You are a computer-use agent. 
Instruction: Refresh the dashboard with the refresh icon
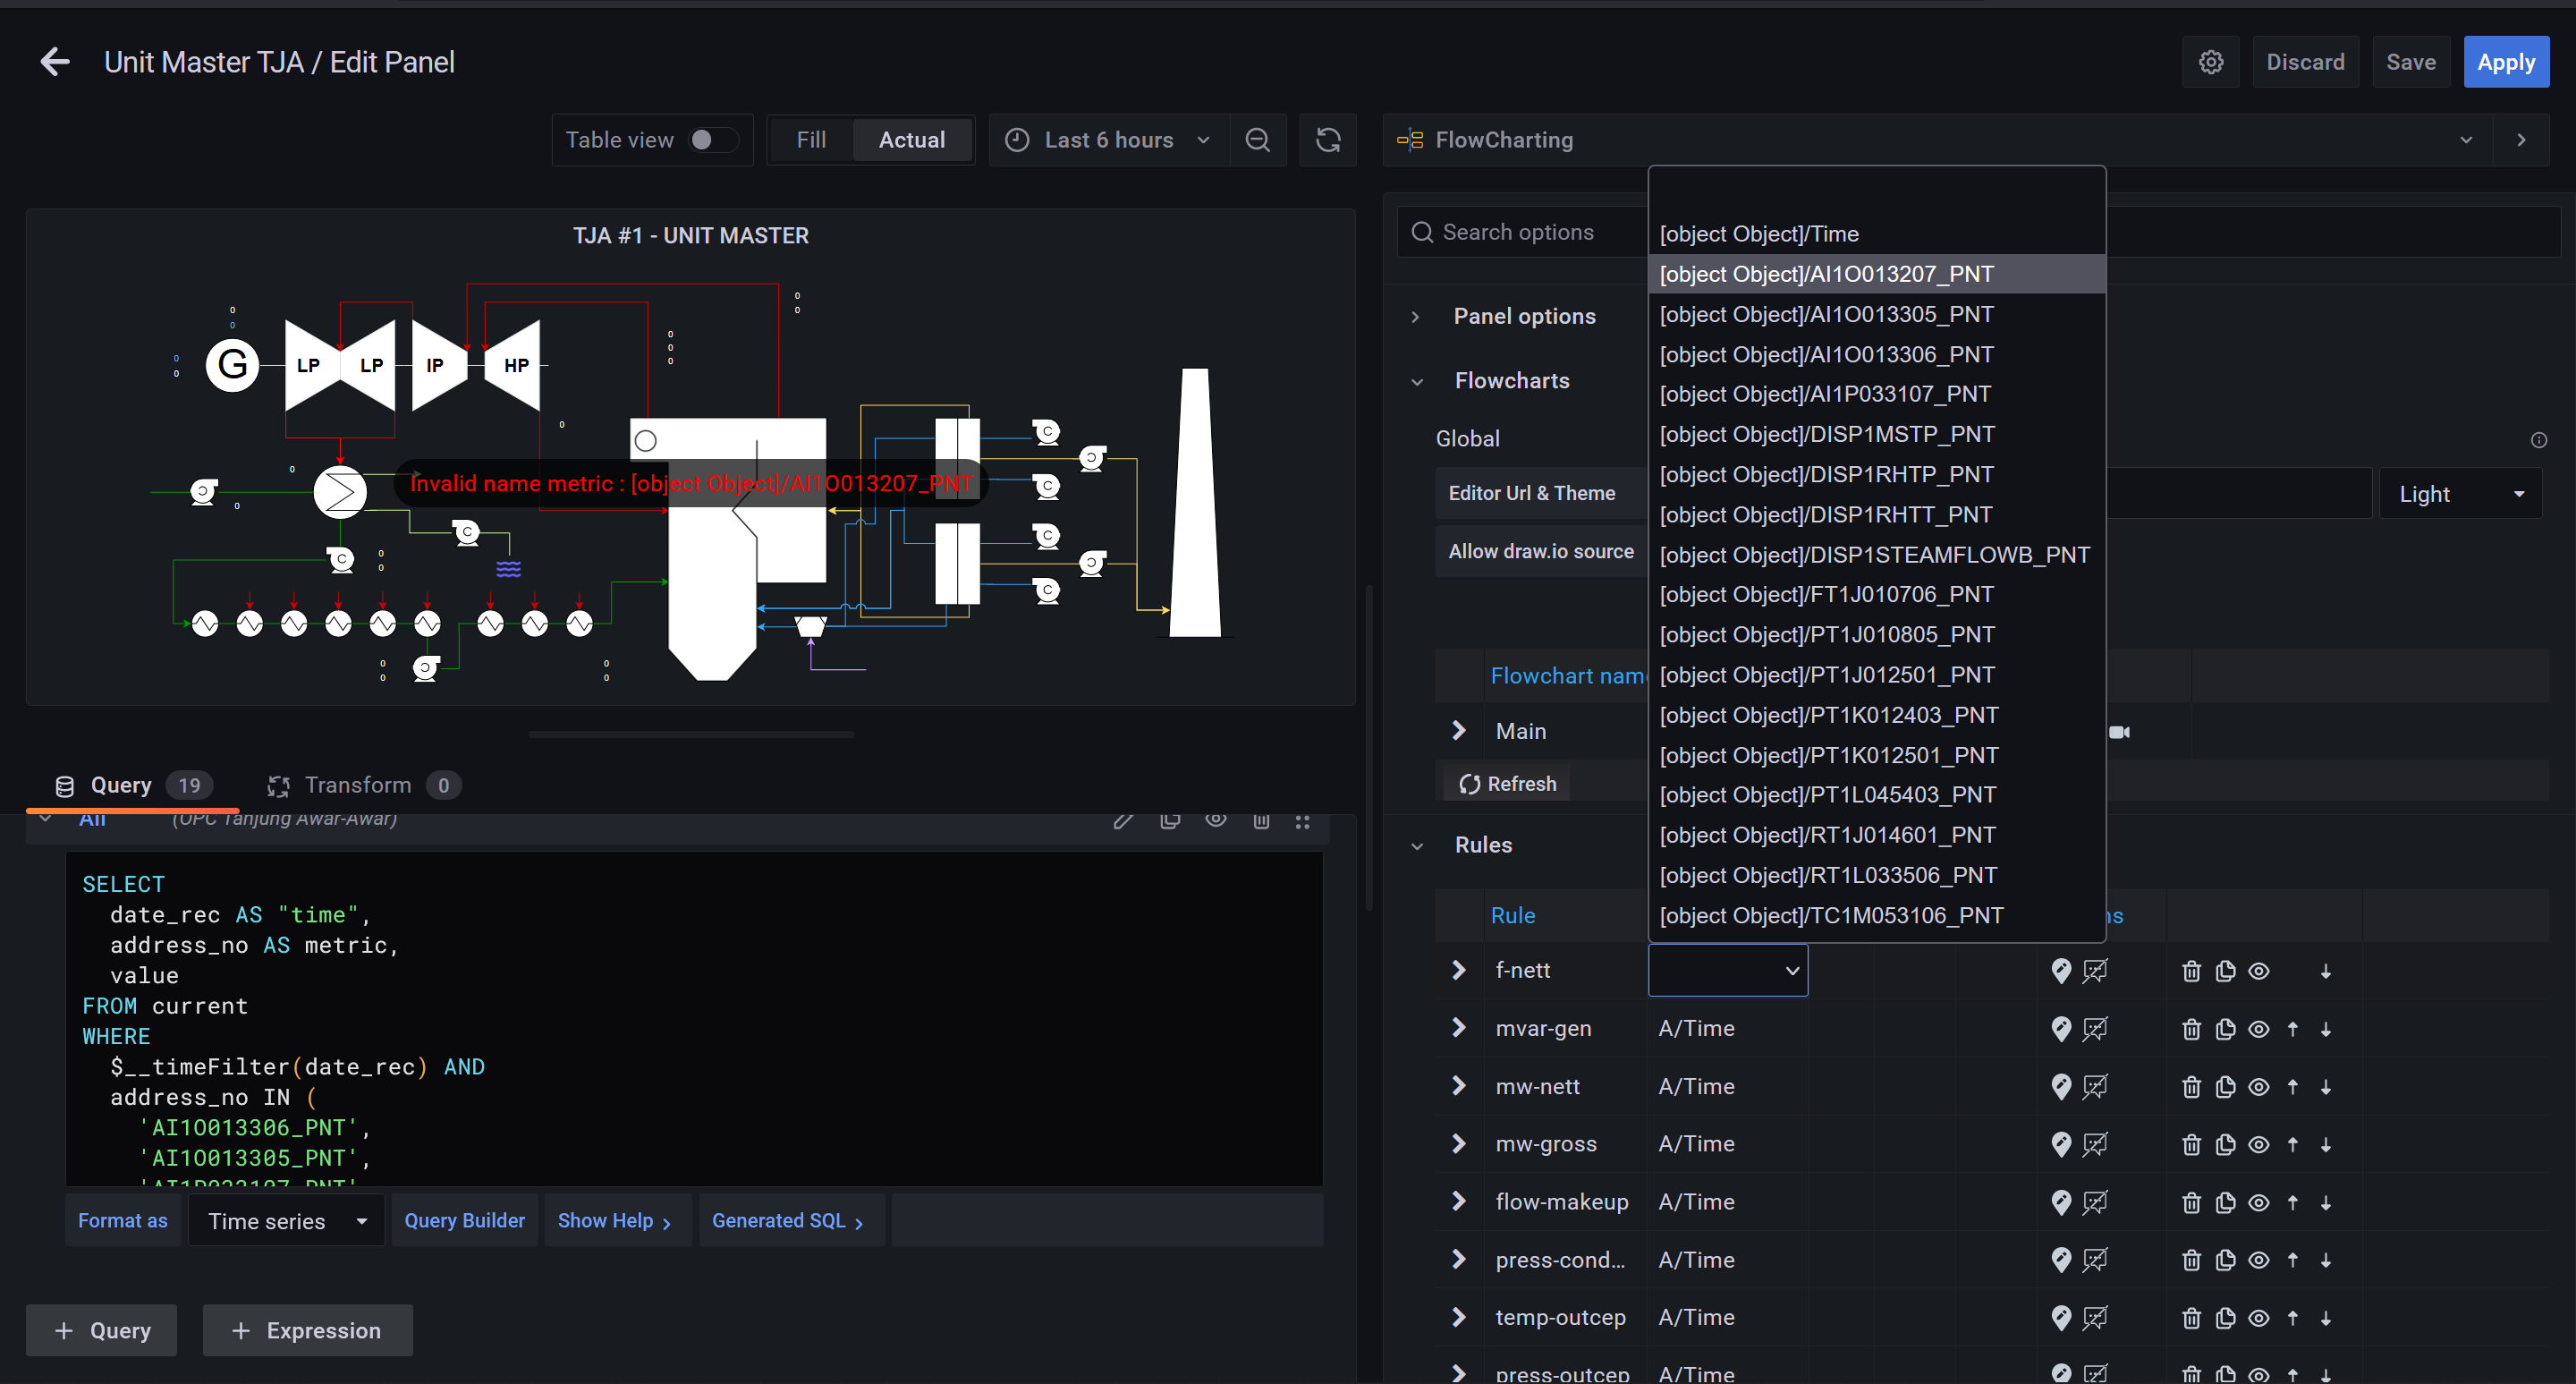point(1327,140)
